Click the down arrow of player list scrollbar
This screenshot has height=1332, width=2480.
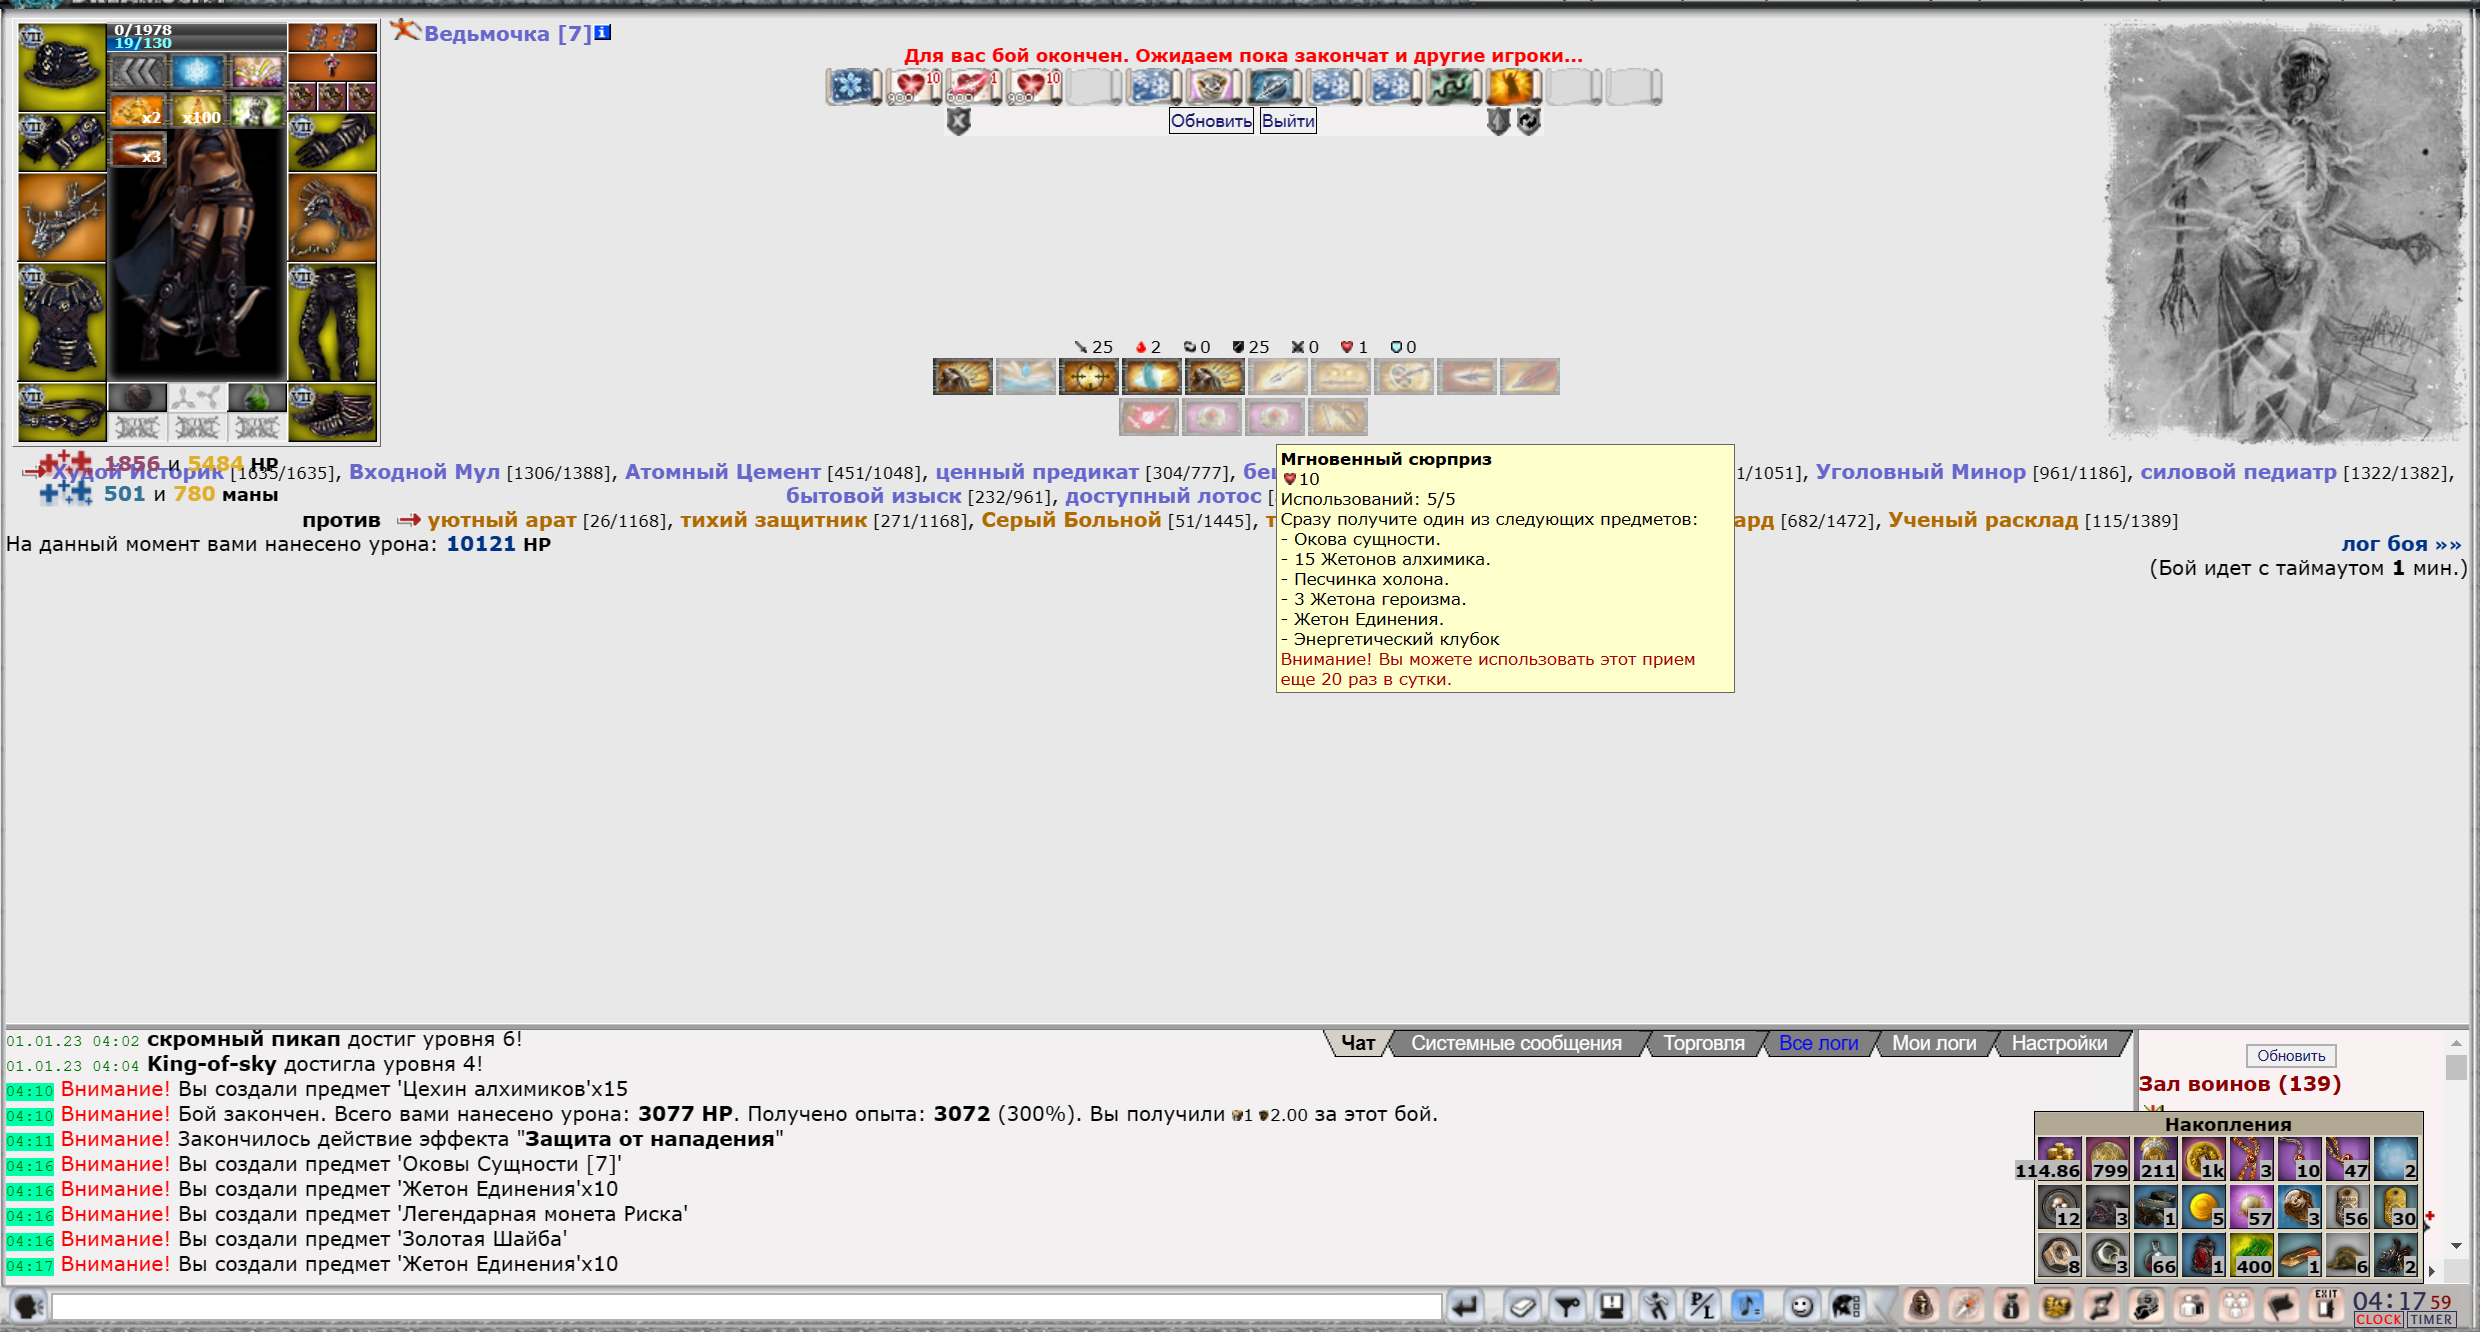click(x=2456, y=1246)
